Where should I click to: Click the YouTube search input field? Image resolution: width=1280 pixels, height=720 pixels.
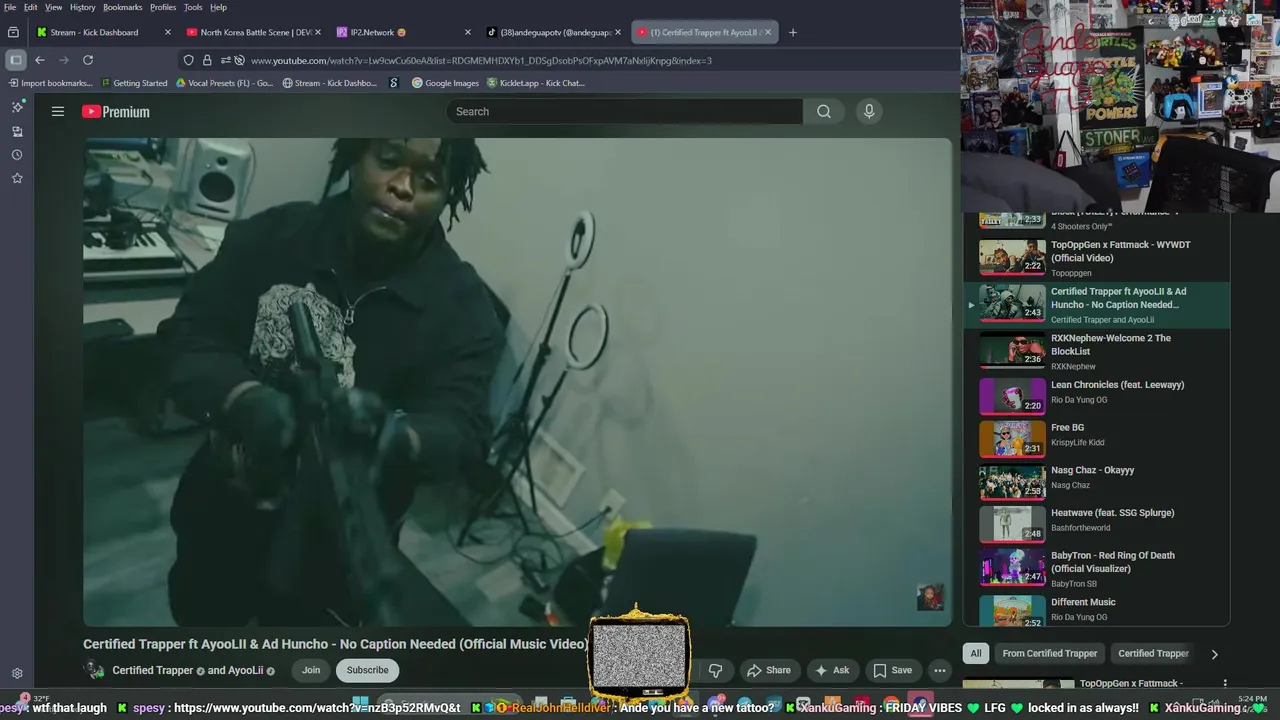pos(625,112)
